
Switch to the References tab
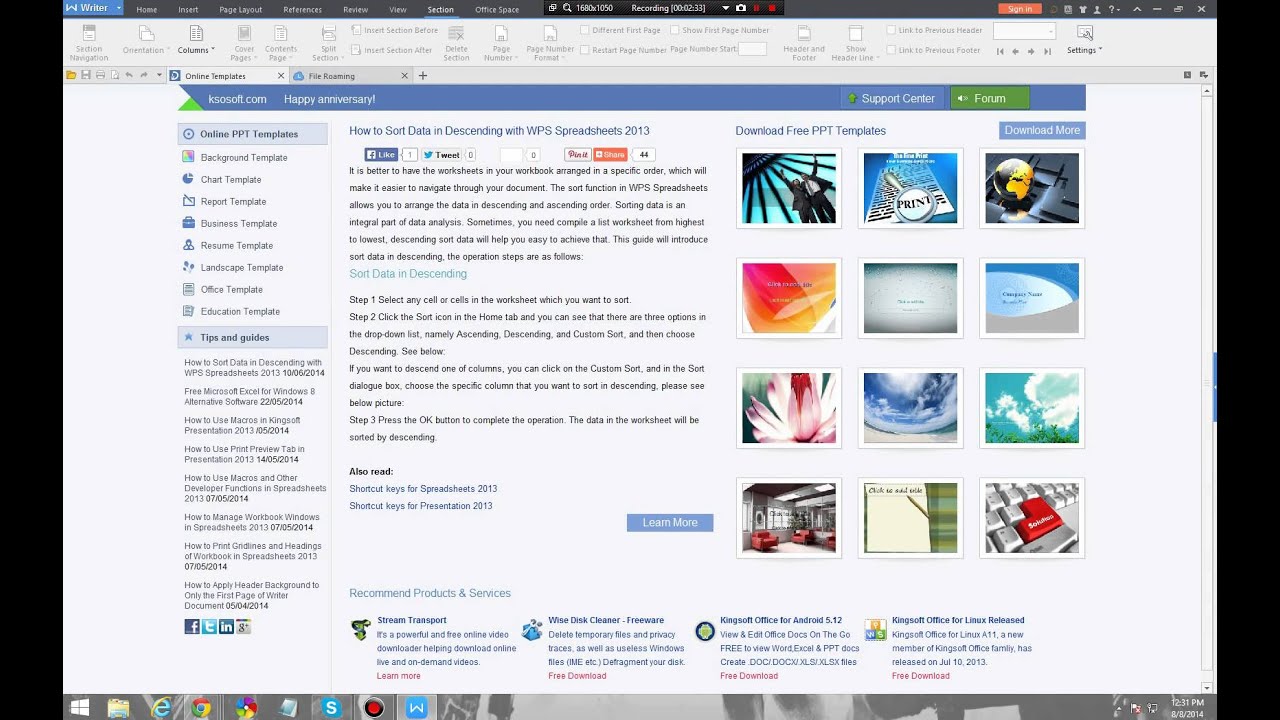pyautogui.click(x=302, y=9)
